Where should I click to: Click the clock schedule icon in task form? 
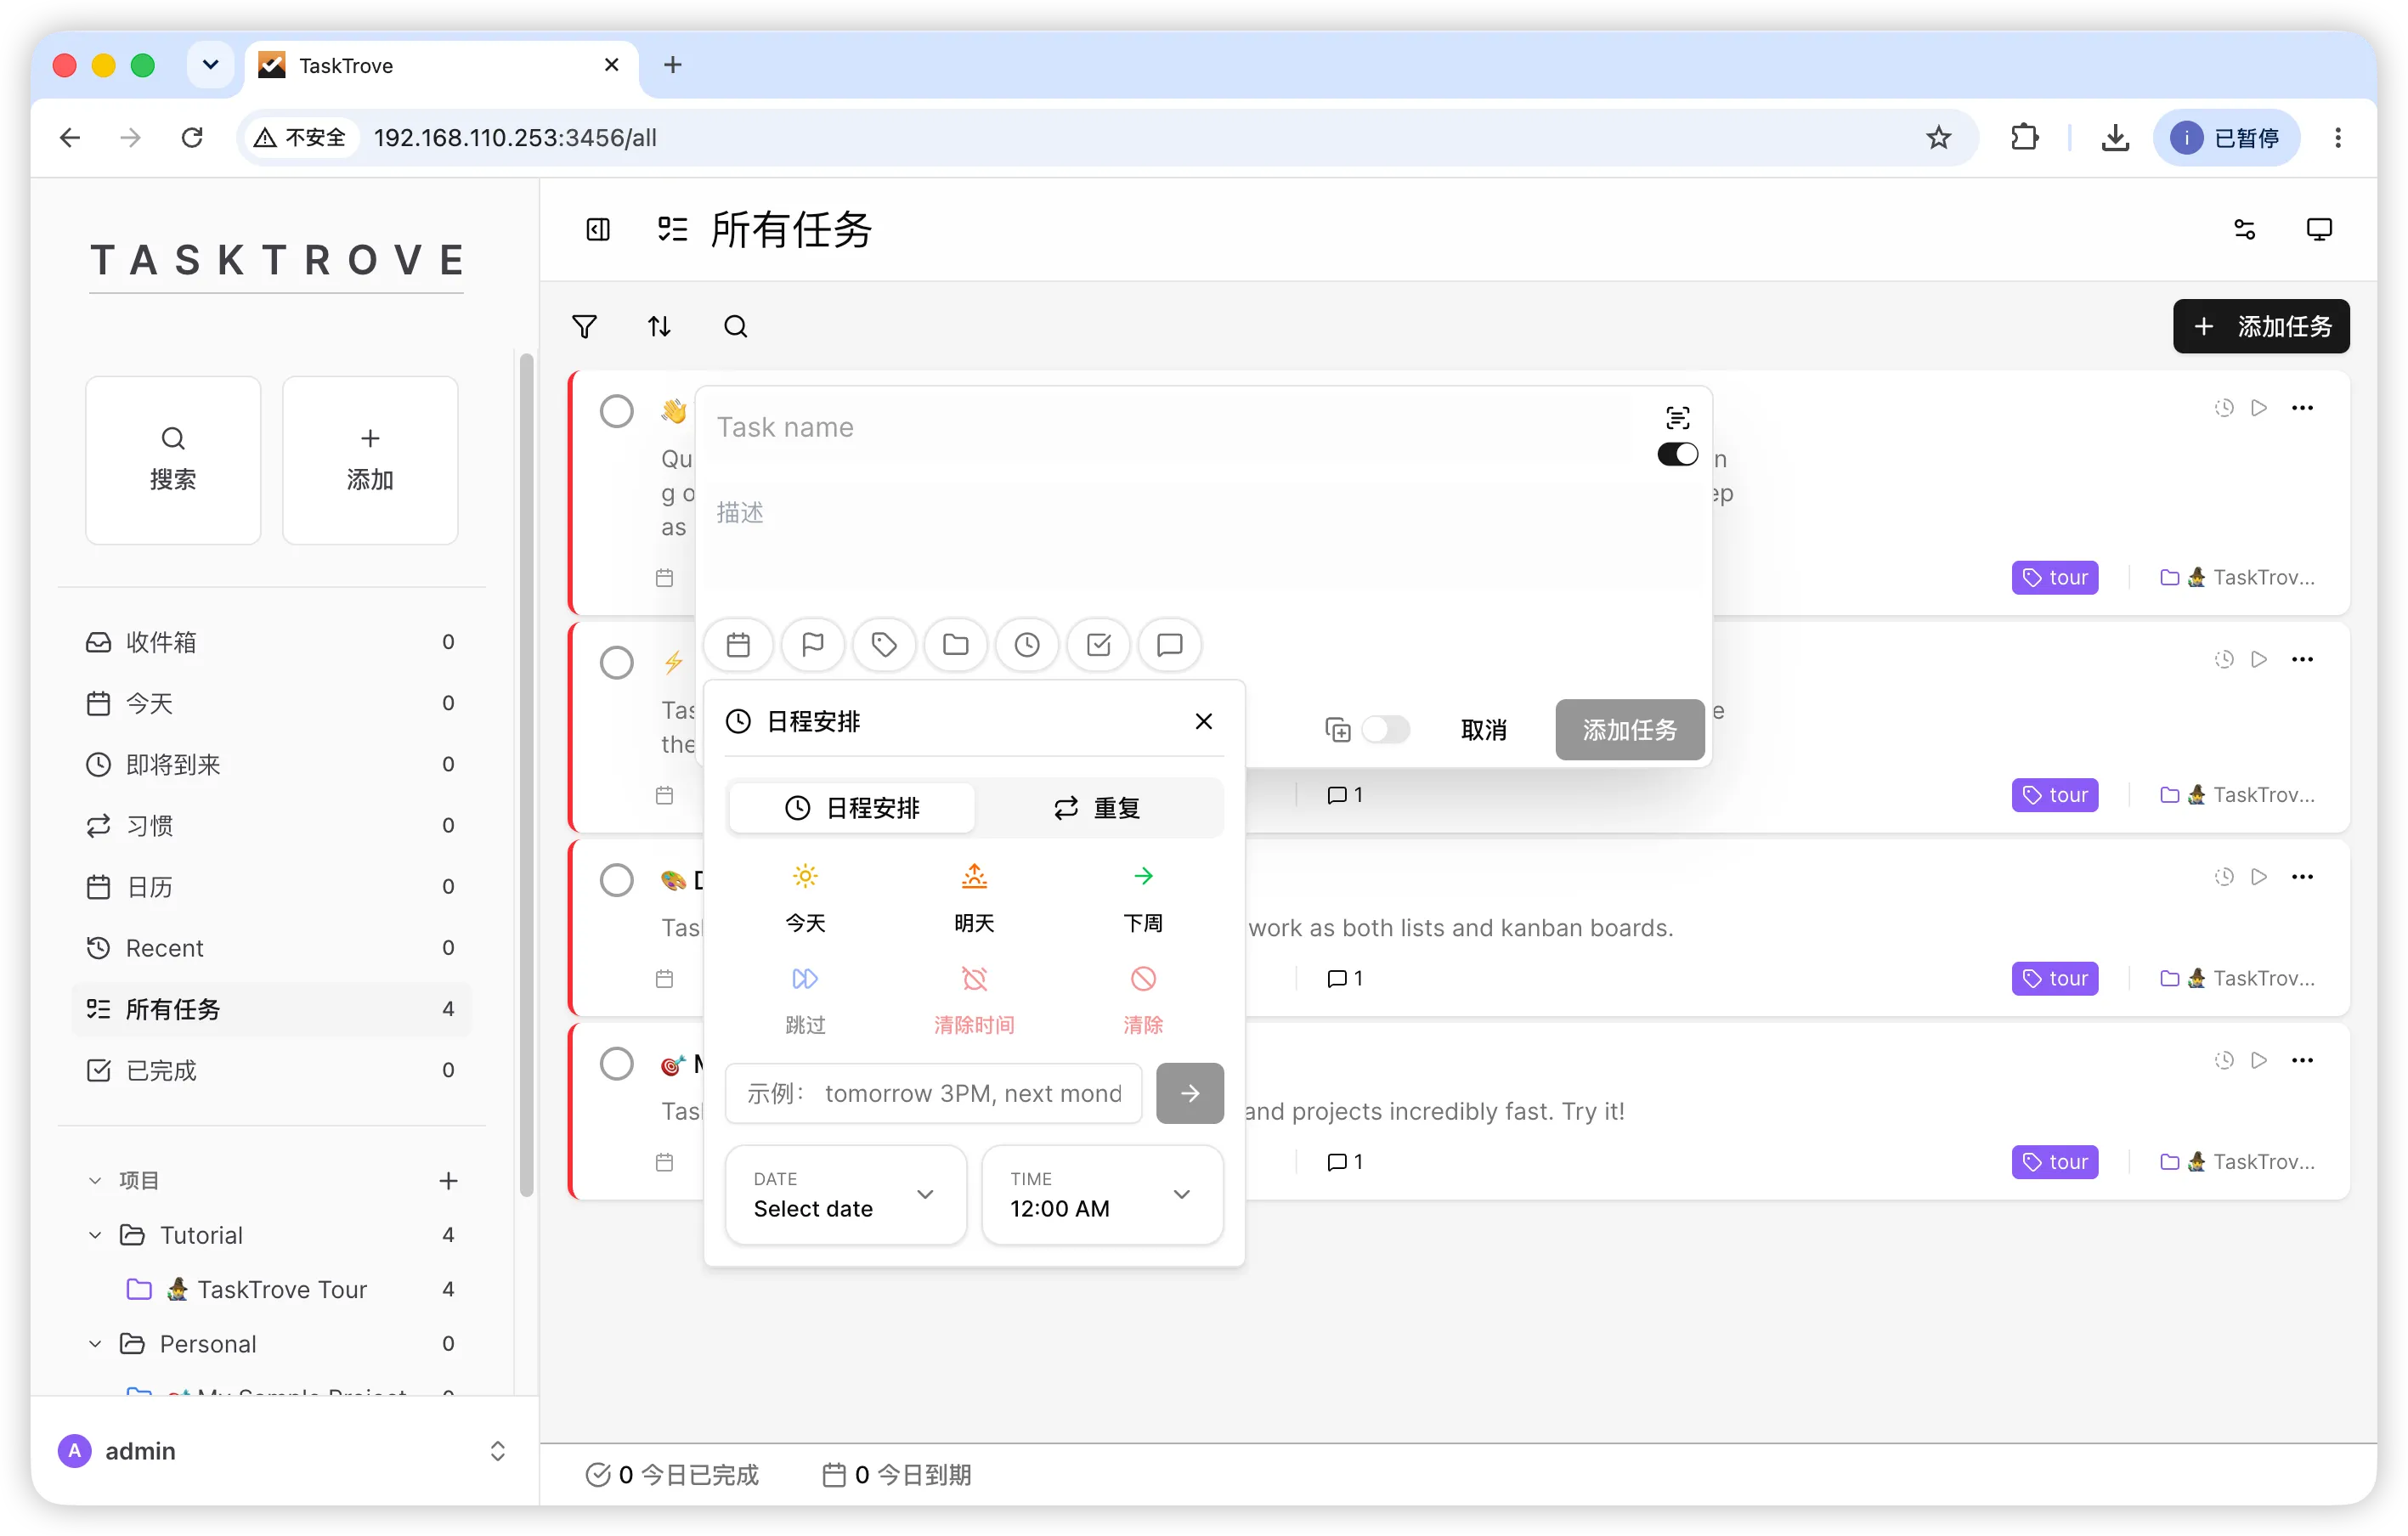click(x=1027, y=645)
